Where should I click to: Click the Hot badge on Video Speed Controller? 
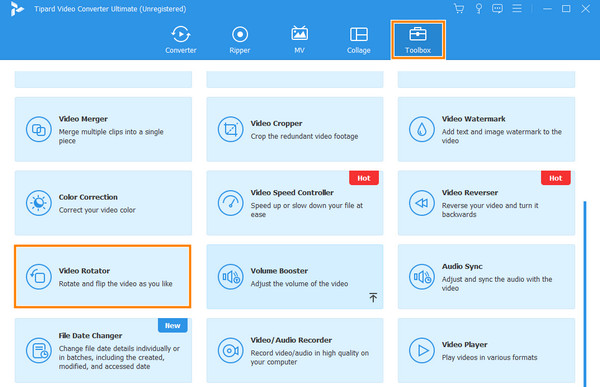(x=364, y=178)
